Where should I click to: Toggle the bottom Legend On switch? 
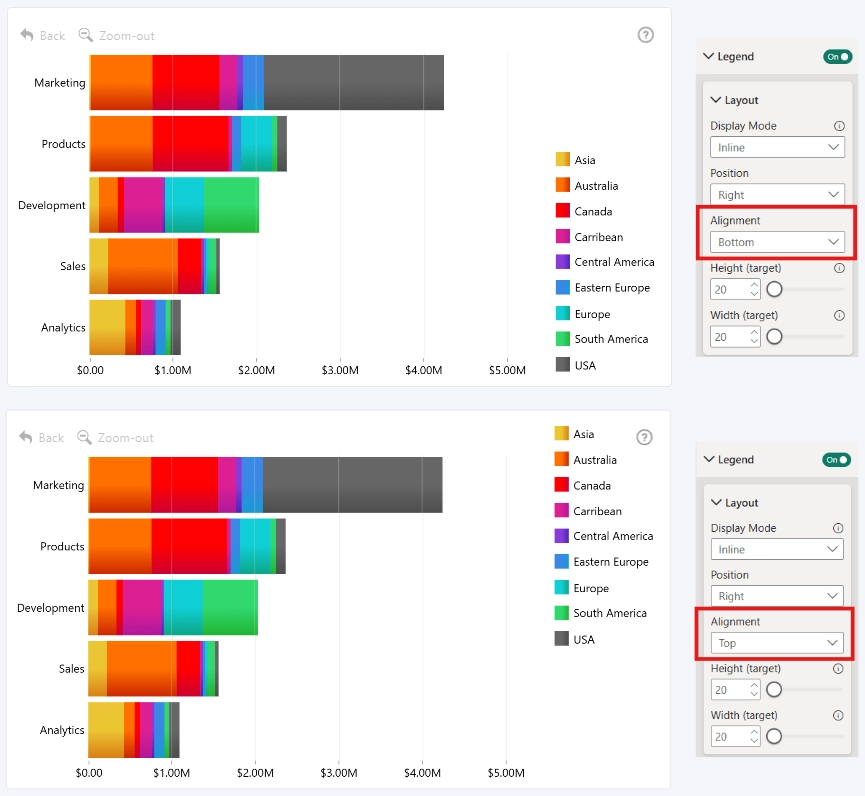tap(836, 460)
